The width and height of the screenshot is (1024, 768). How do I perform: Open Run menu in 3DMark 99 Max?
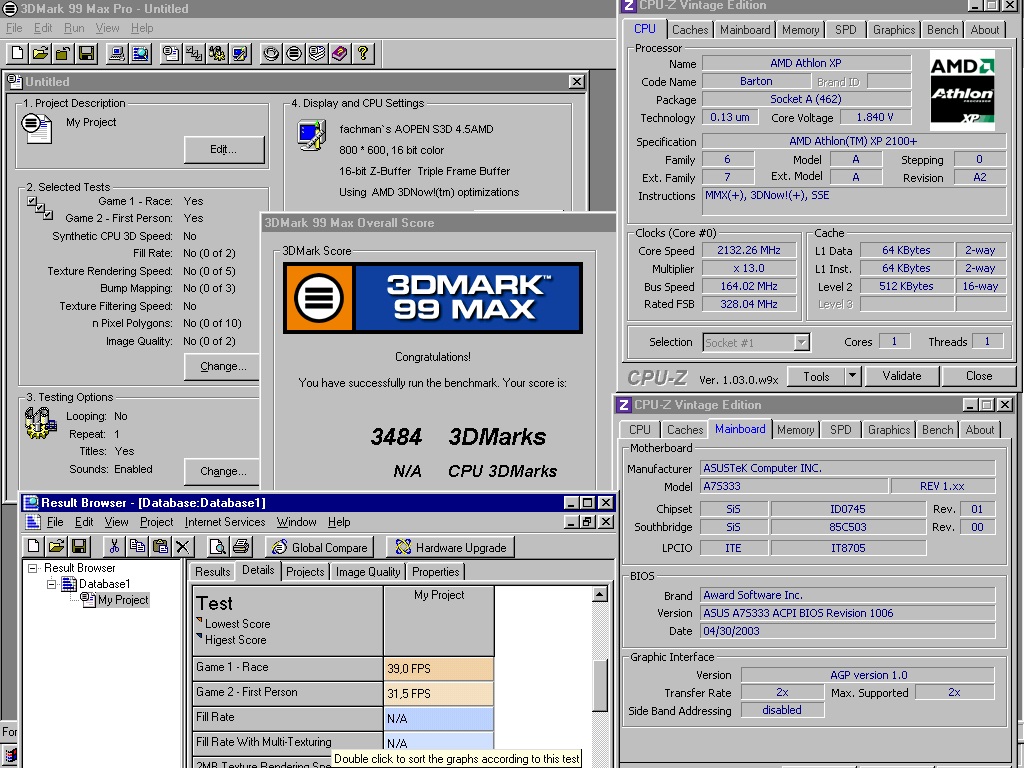click(x=74, y=28)
